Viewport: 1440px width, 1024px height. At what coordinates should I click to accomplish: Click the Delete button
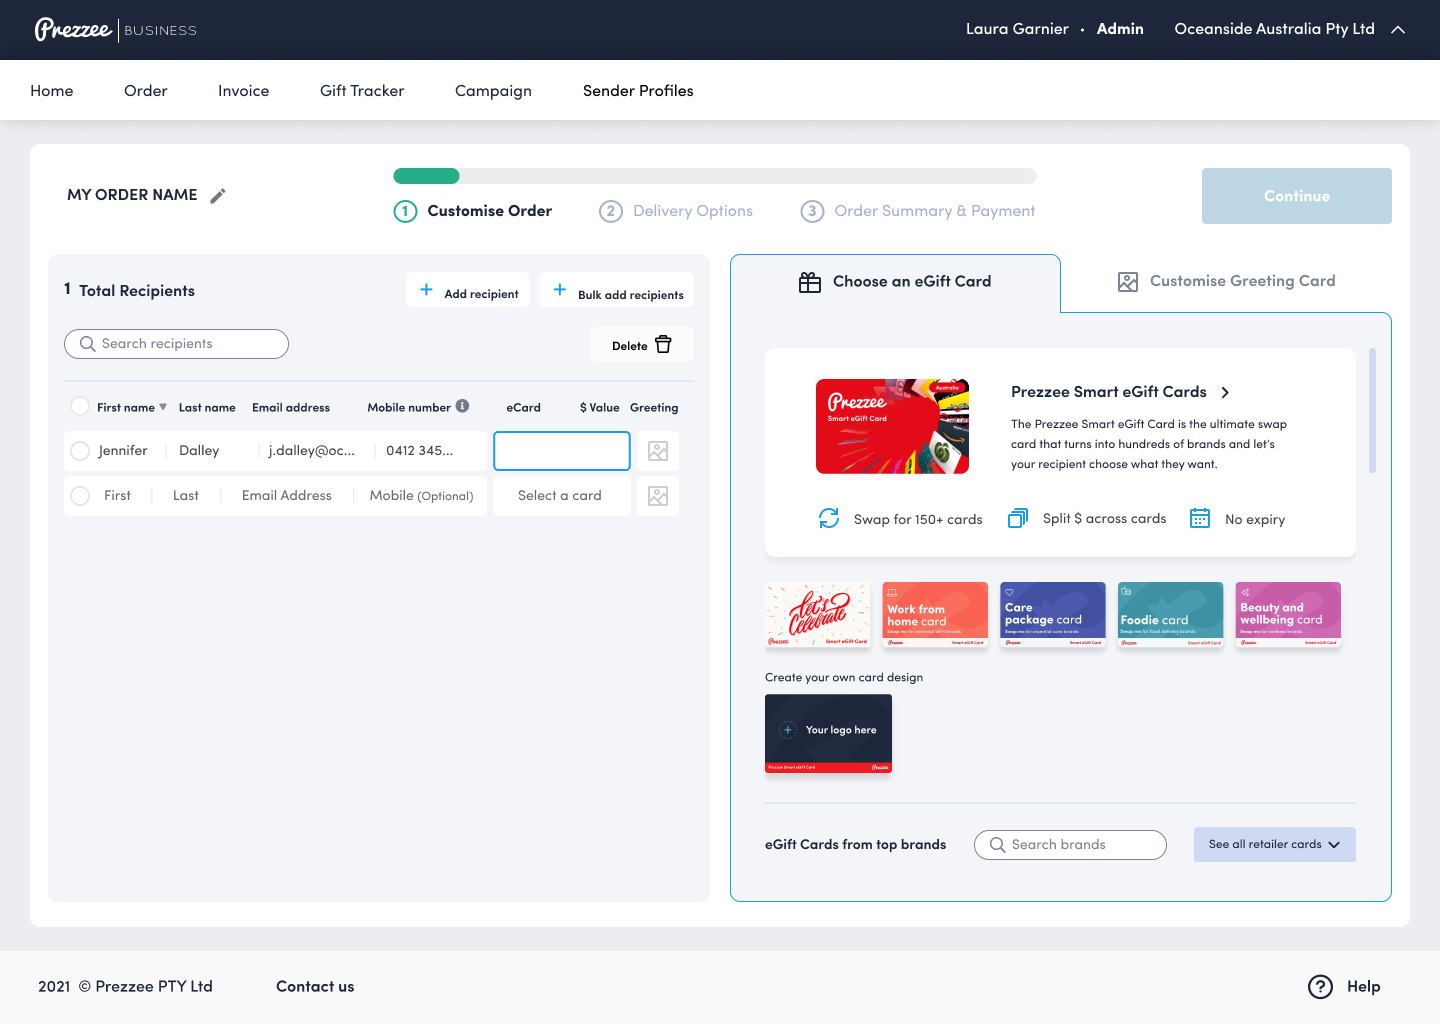click(x=642, y=345)
